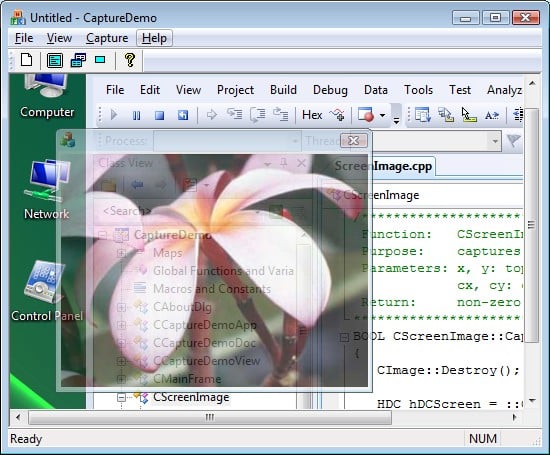Click the left arrow of horizontal scrollbar
Viewport: 550px width, 455px height.
[x=18, y=417]
